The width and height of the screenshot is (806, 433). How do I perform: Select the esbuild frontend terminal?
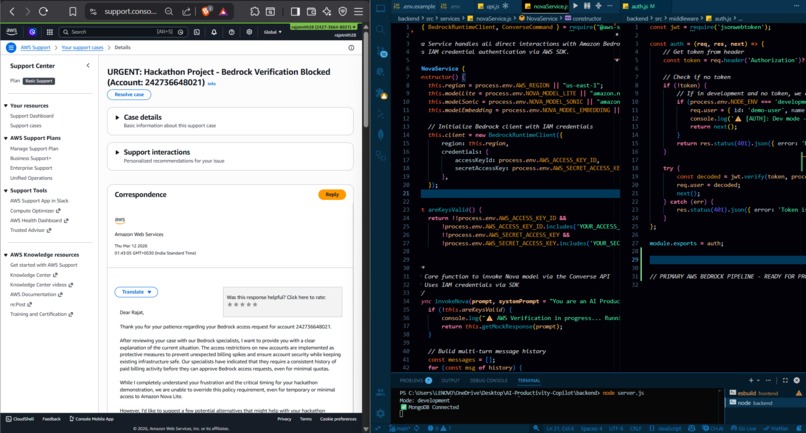(765, 393)
